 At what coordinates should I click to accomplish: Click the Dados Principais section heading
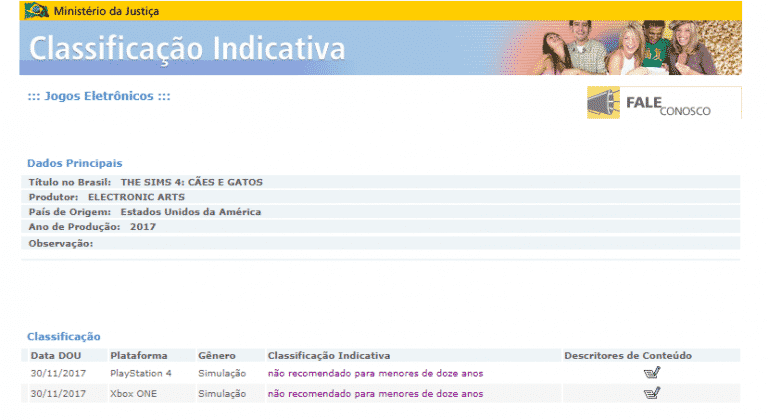(x=75, y=162)
